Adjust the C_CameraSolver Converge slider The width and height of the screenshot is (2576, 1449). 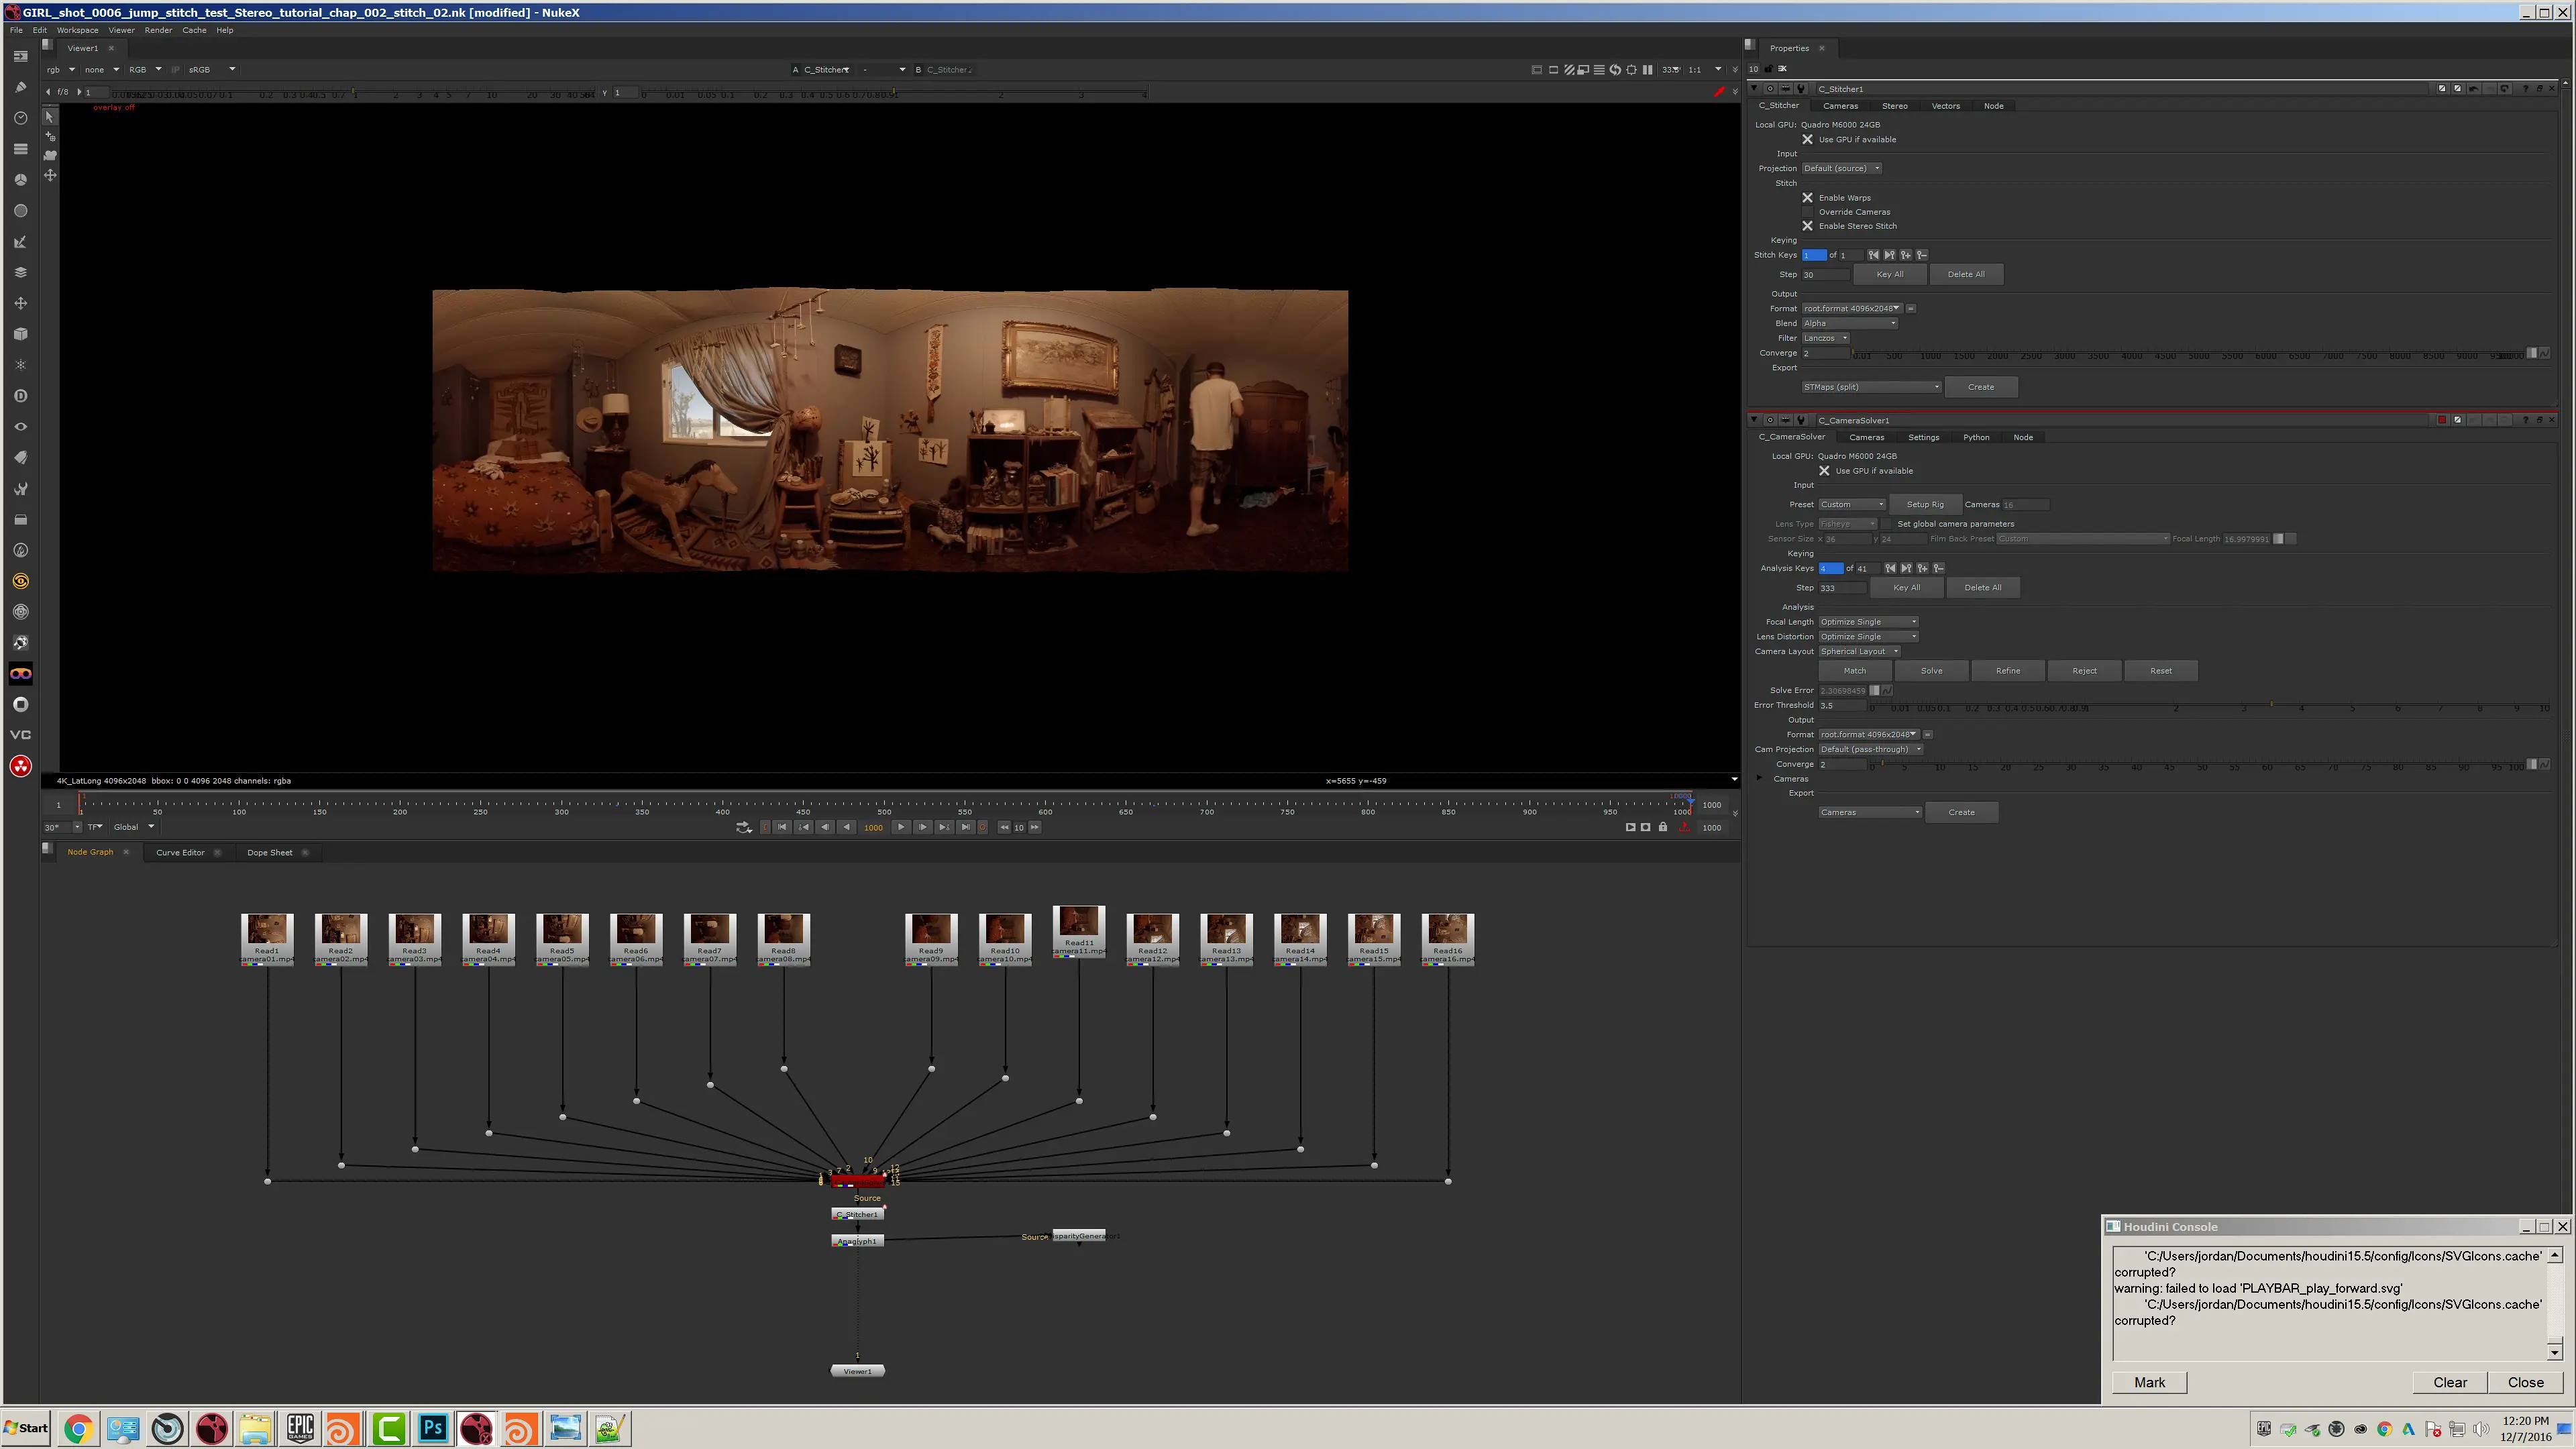tap(2196, 764)
